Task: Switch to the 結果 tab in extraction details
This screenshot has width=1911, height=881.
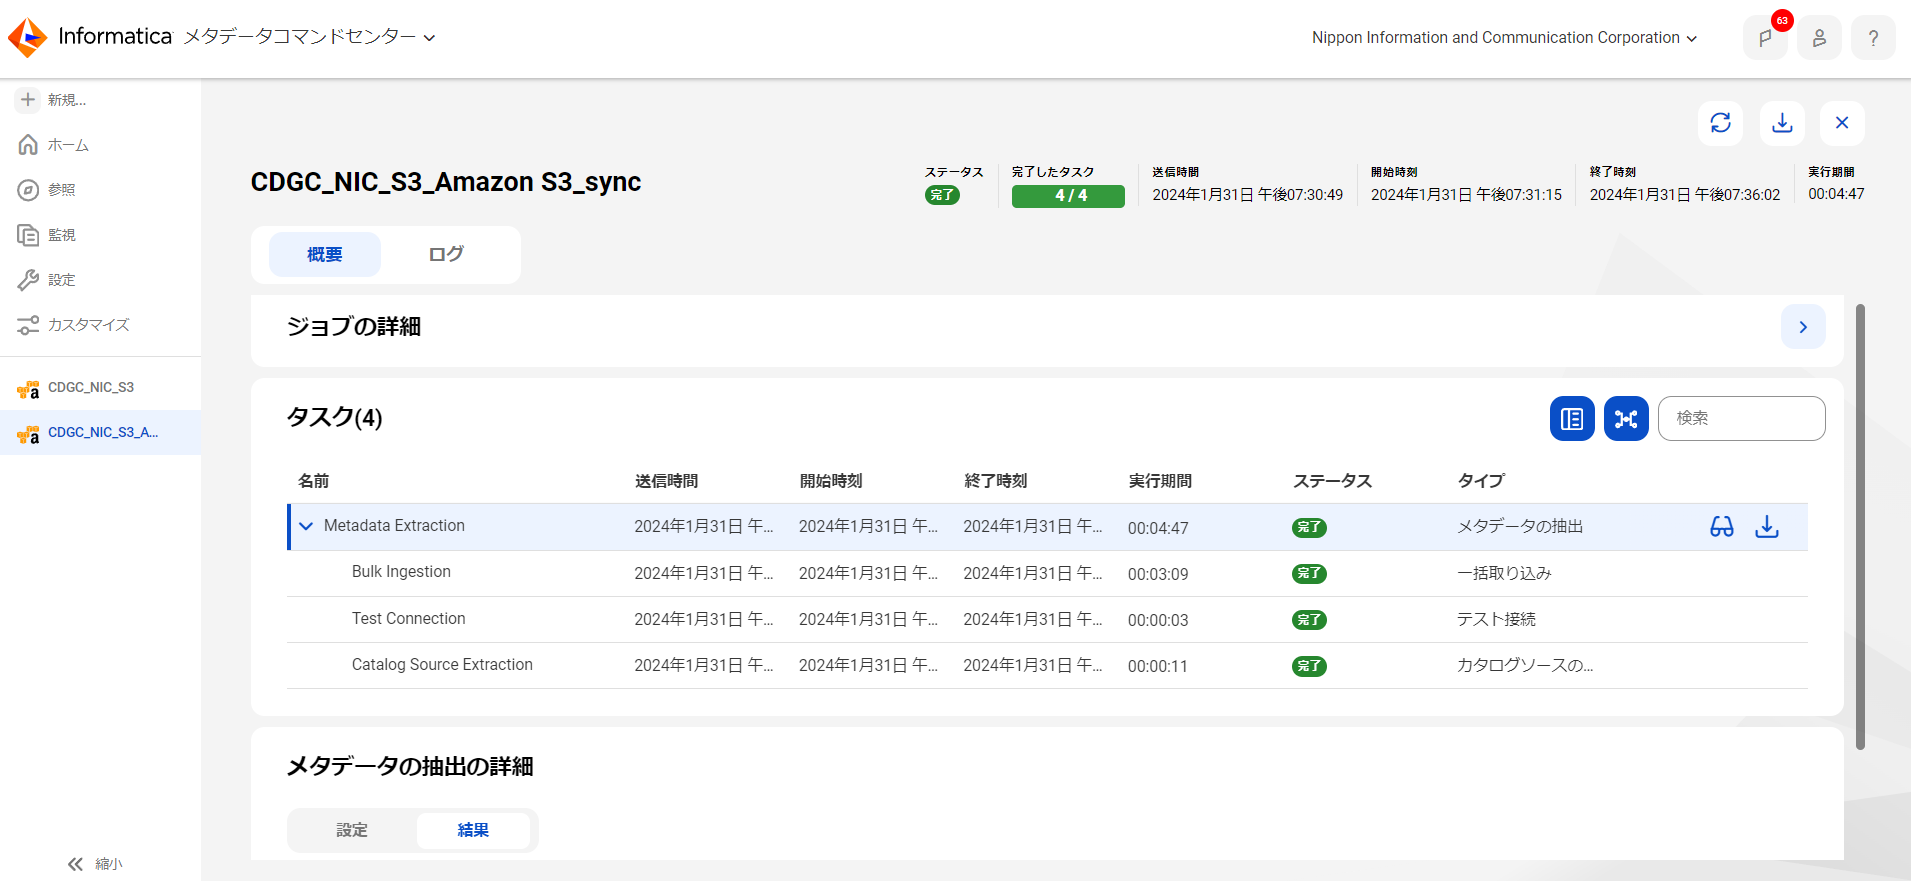Action: (x=473, y=830)
